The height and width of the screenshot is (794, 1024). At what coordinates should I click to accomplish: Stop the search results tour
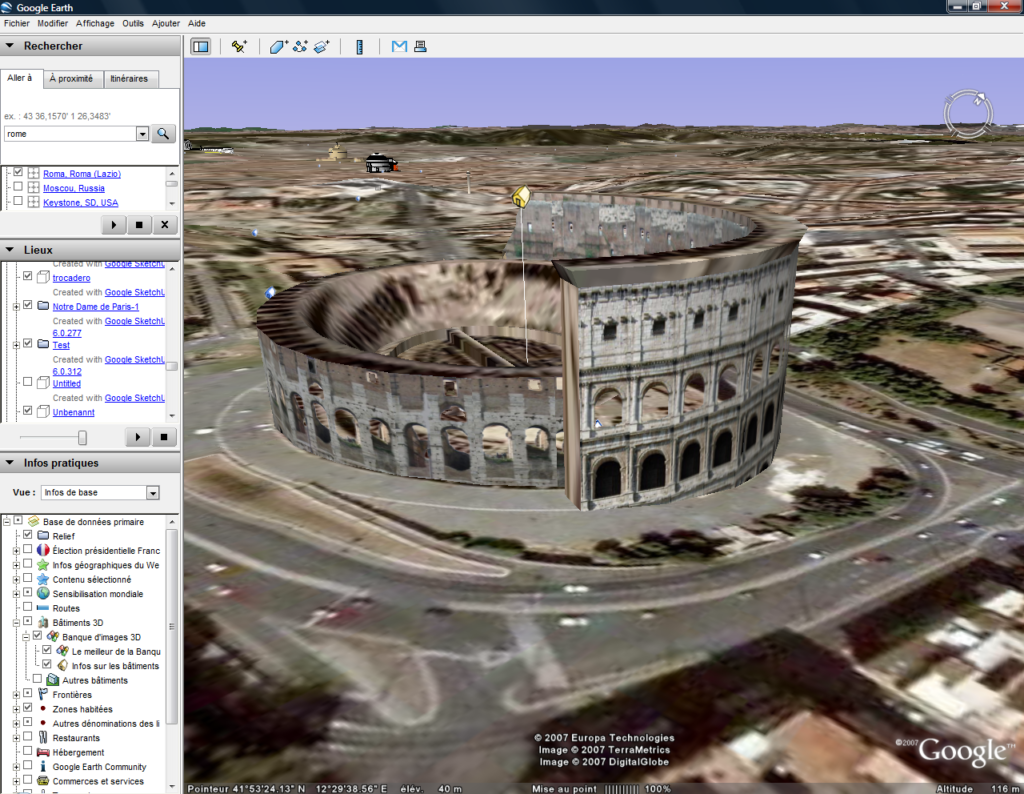[139, 225]
